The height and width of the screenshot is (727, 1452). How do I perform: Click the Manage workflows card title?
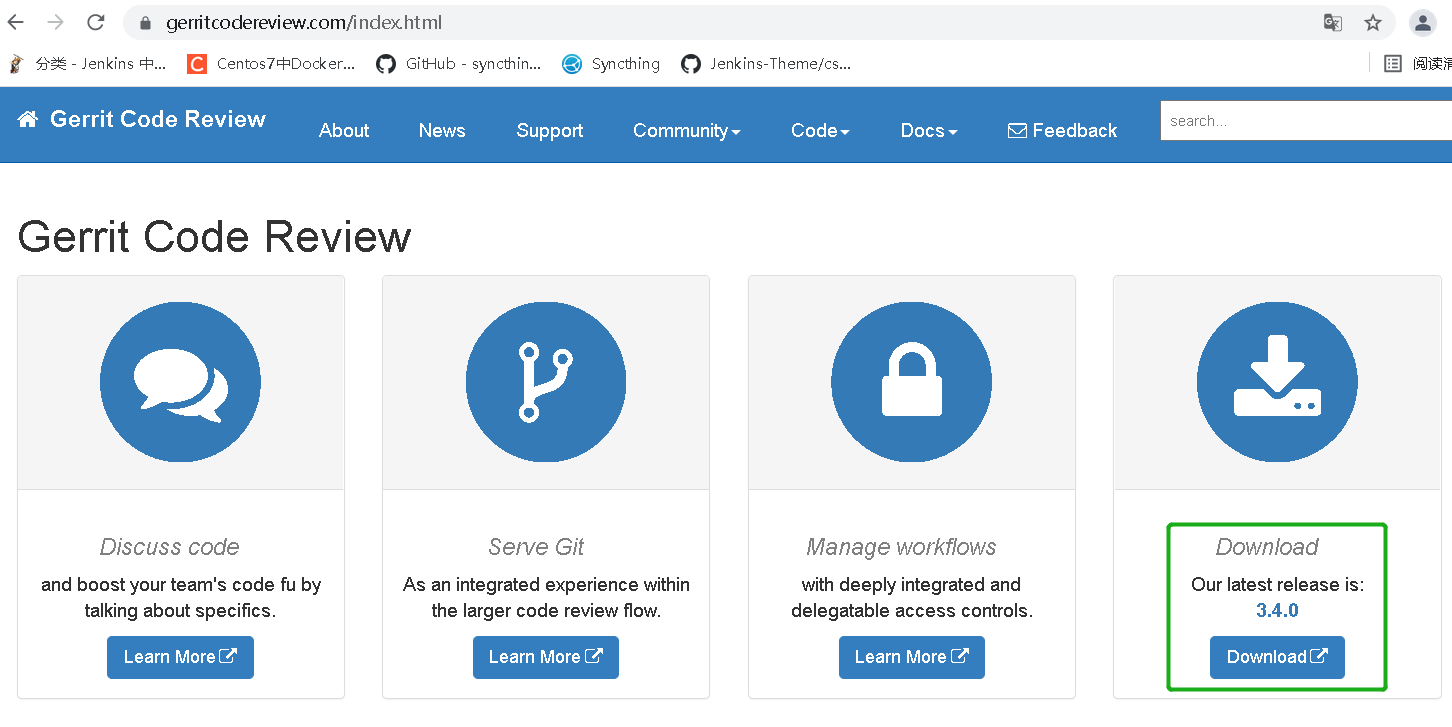(902, 547)
